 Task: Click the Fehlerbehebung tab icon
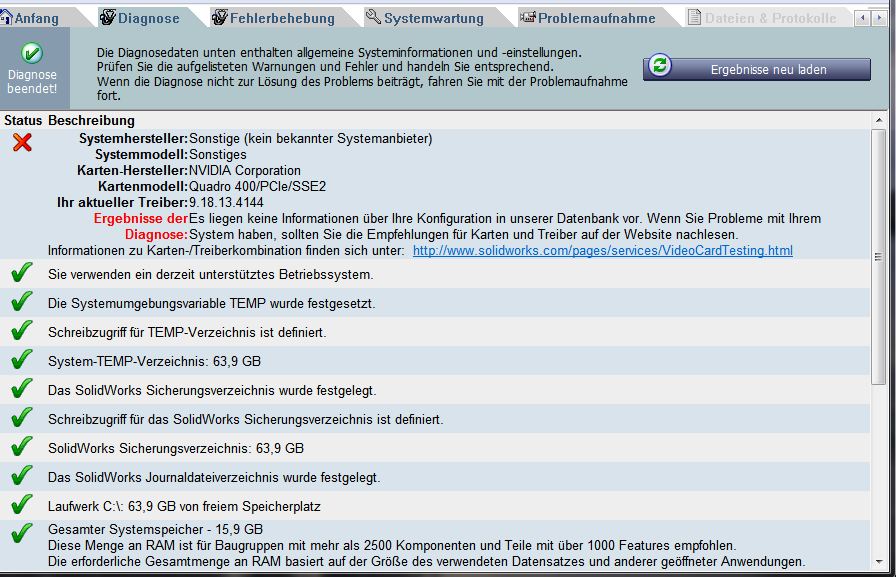(219, 17)
